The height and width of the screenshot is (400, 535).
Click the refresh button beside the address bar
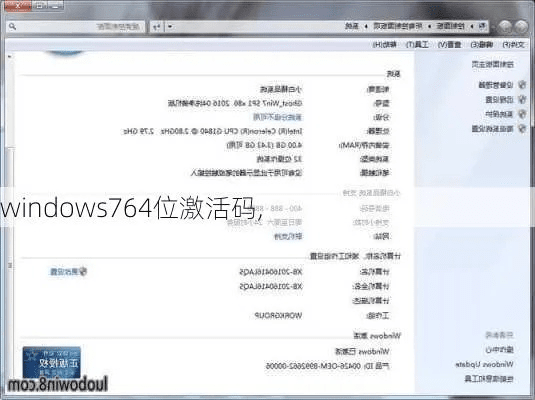(157, 26)
